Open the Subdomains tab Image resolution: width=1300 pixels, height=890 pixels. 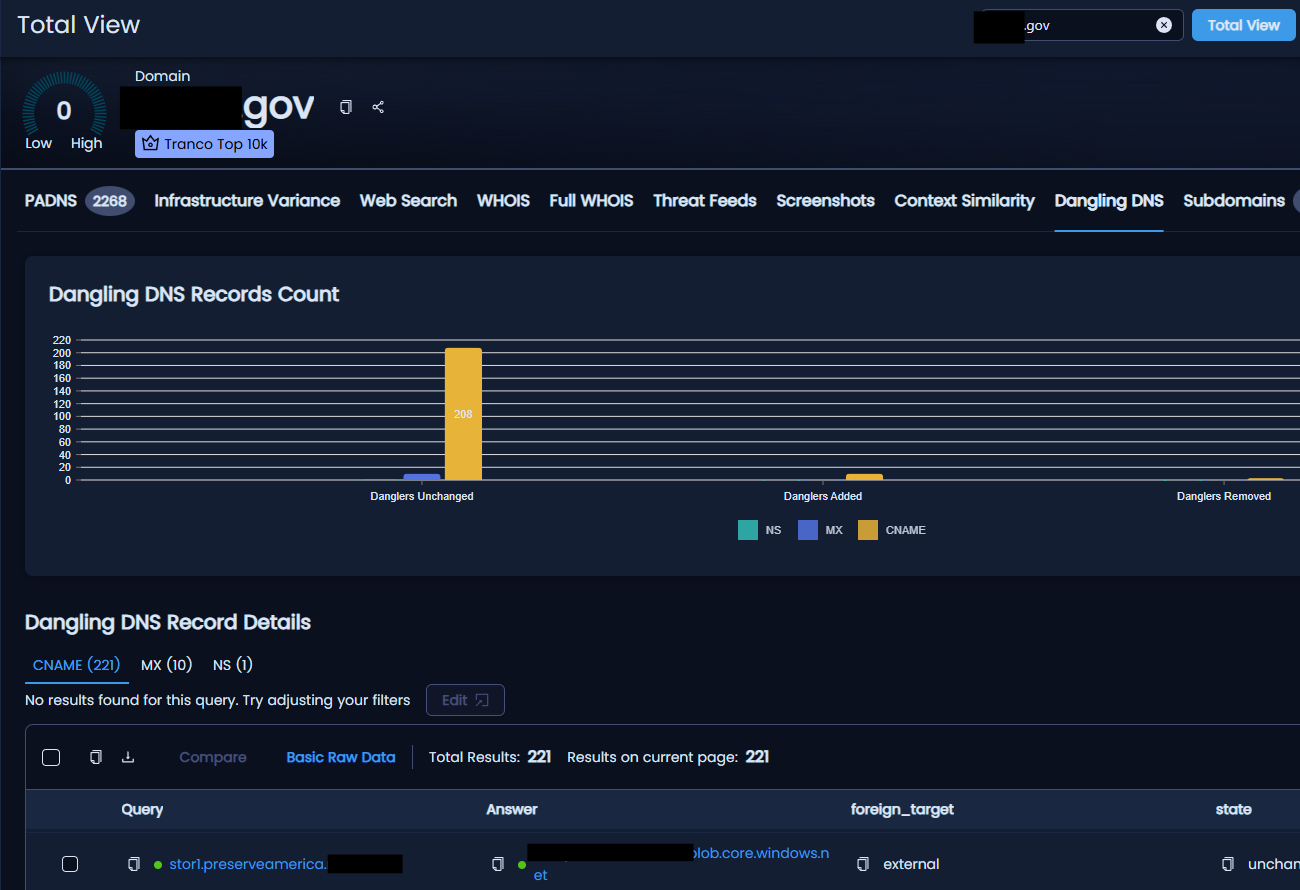point(1234,201)
